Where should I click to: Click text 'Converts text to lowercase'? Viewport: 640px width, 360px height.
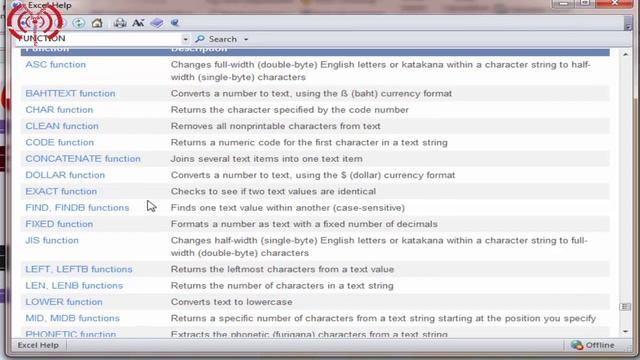coord(231,302)
